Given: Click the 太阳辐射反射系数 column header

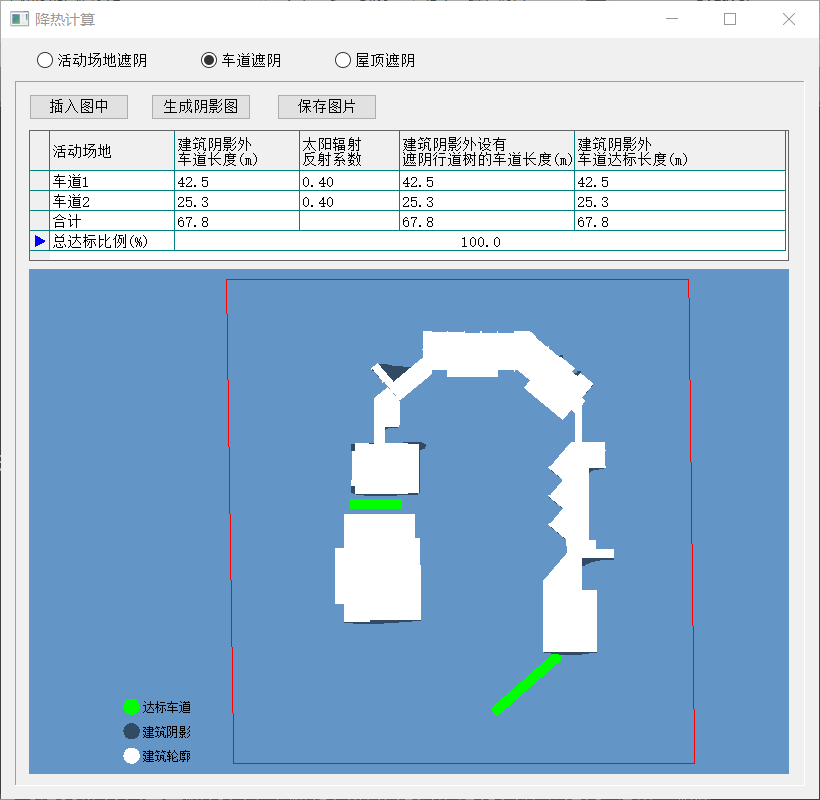Looking at the screenshot, I should (x=348, y=151).
